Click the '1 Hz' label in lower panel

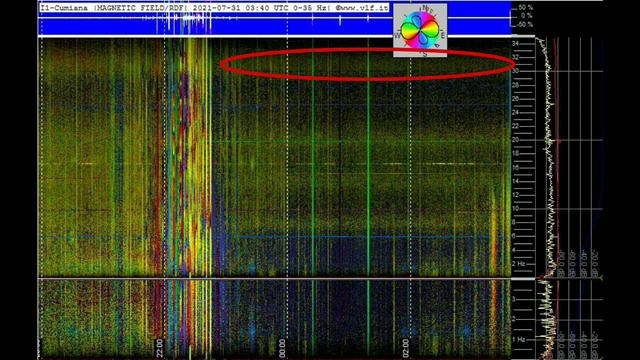point(518,340)
